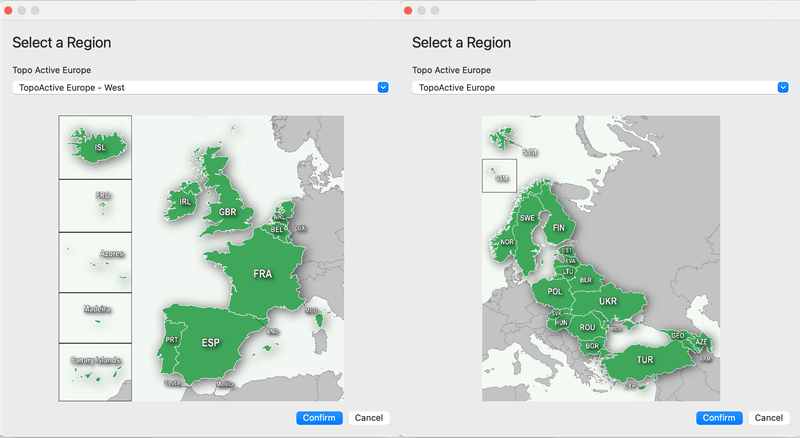Pick Azerbaijan (AZE) region

click(702, 342)
